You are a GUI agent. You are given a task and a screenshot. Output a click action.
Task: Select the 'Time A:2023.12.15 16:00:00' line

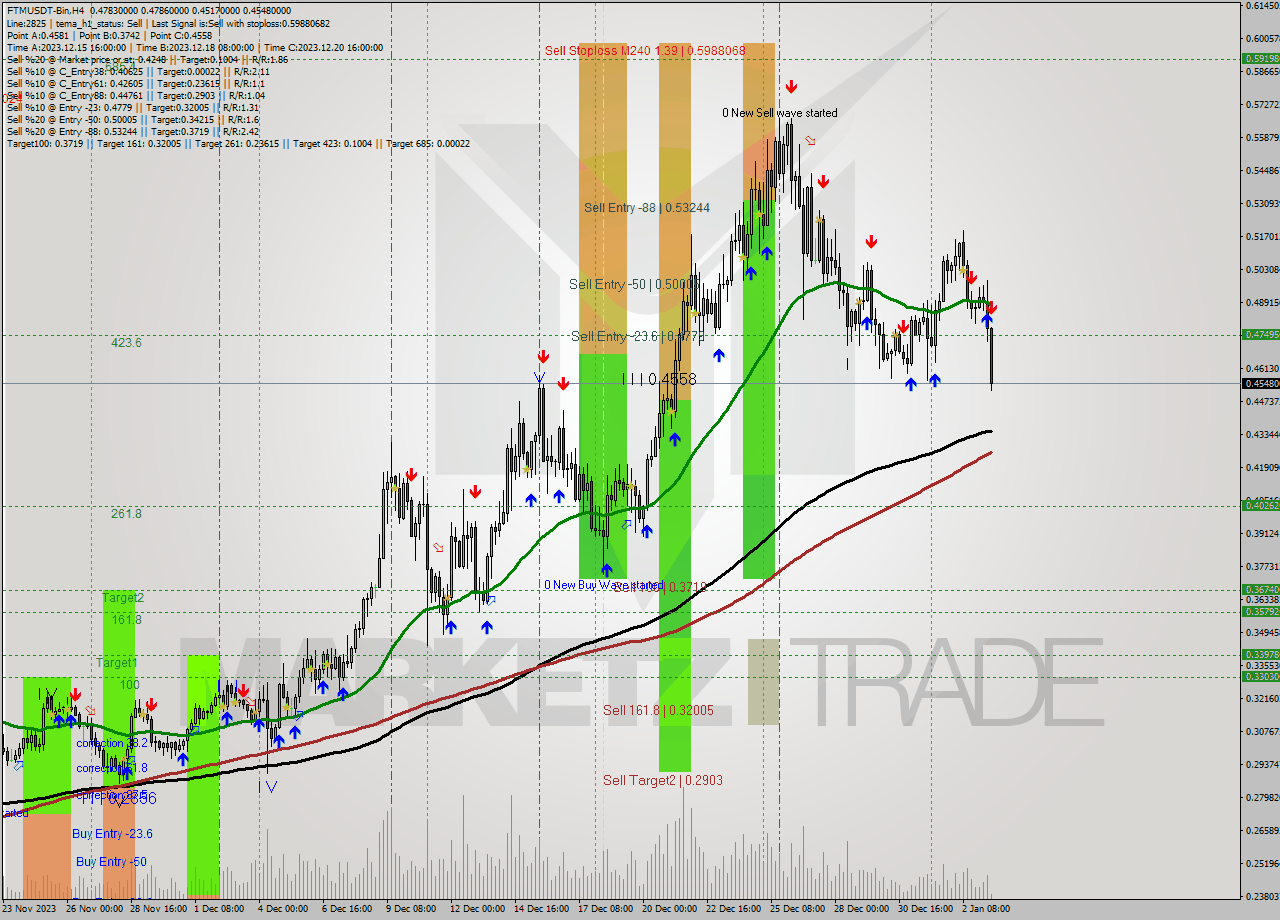195,47
